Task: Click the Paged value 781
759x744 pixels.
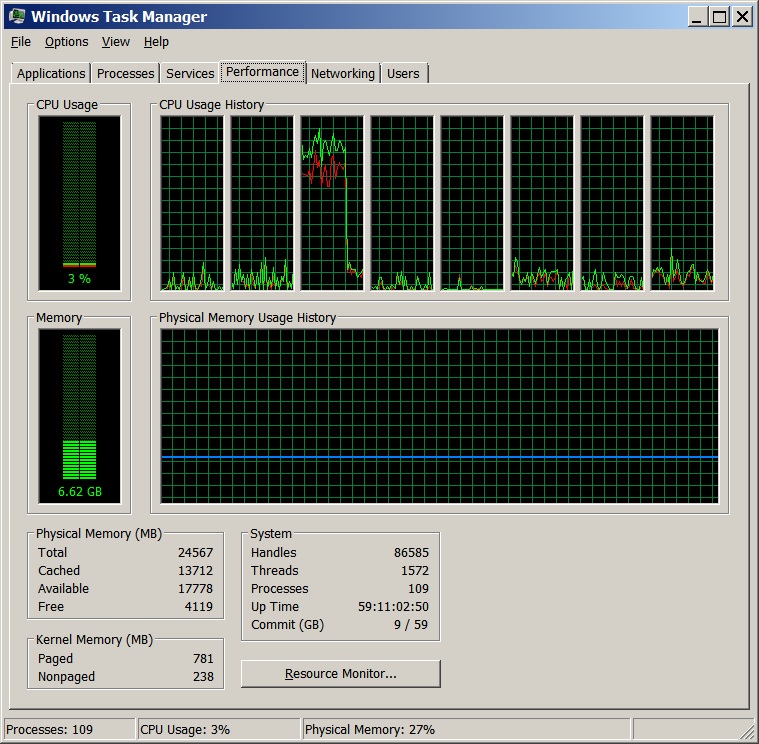Action: [203, 658]
